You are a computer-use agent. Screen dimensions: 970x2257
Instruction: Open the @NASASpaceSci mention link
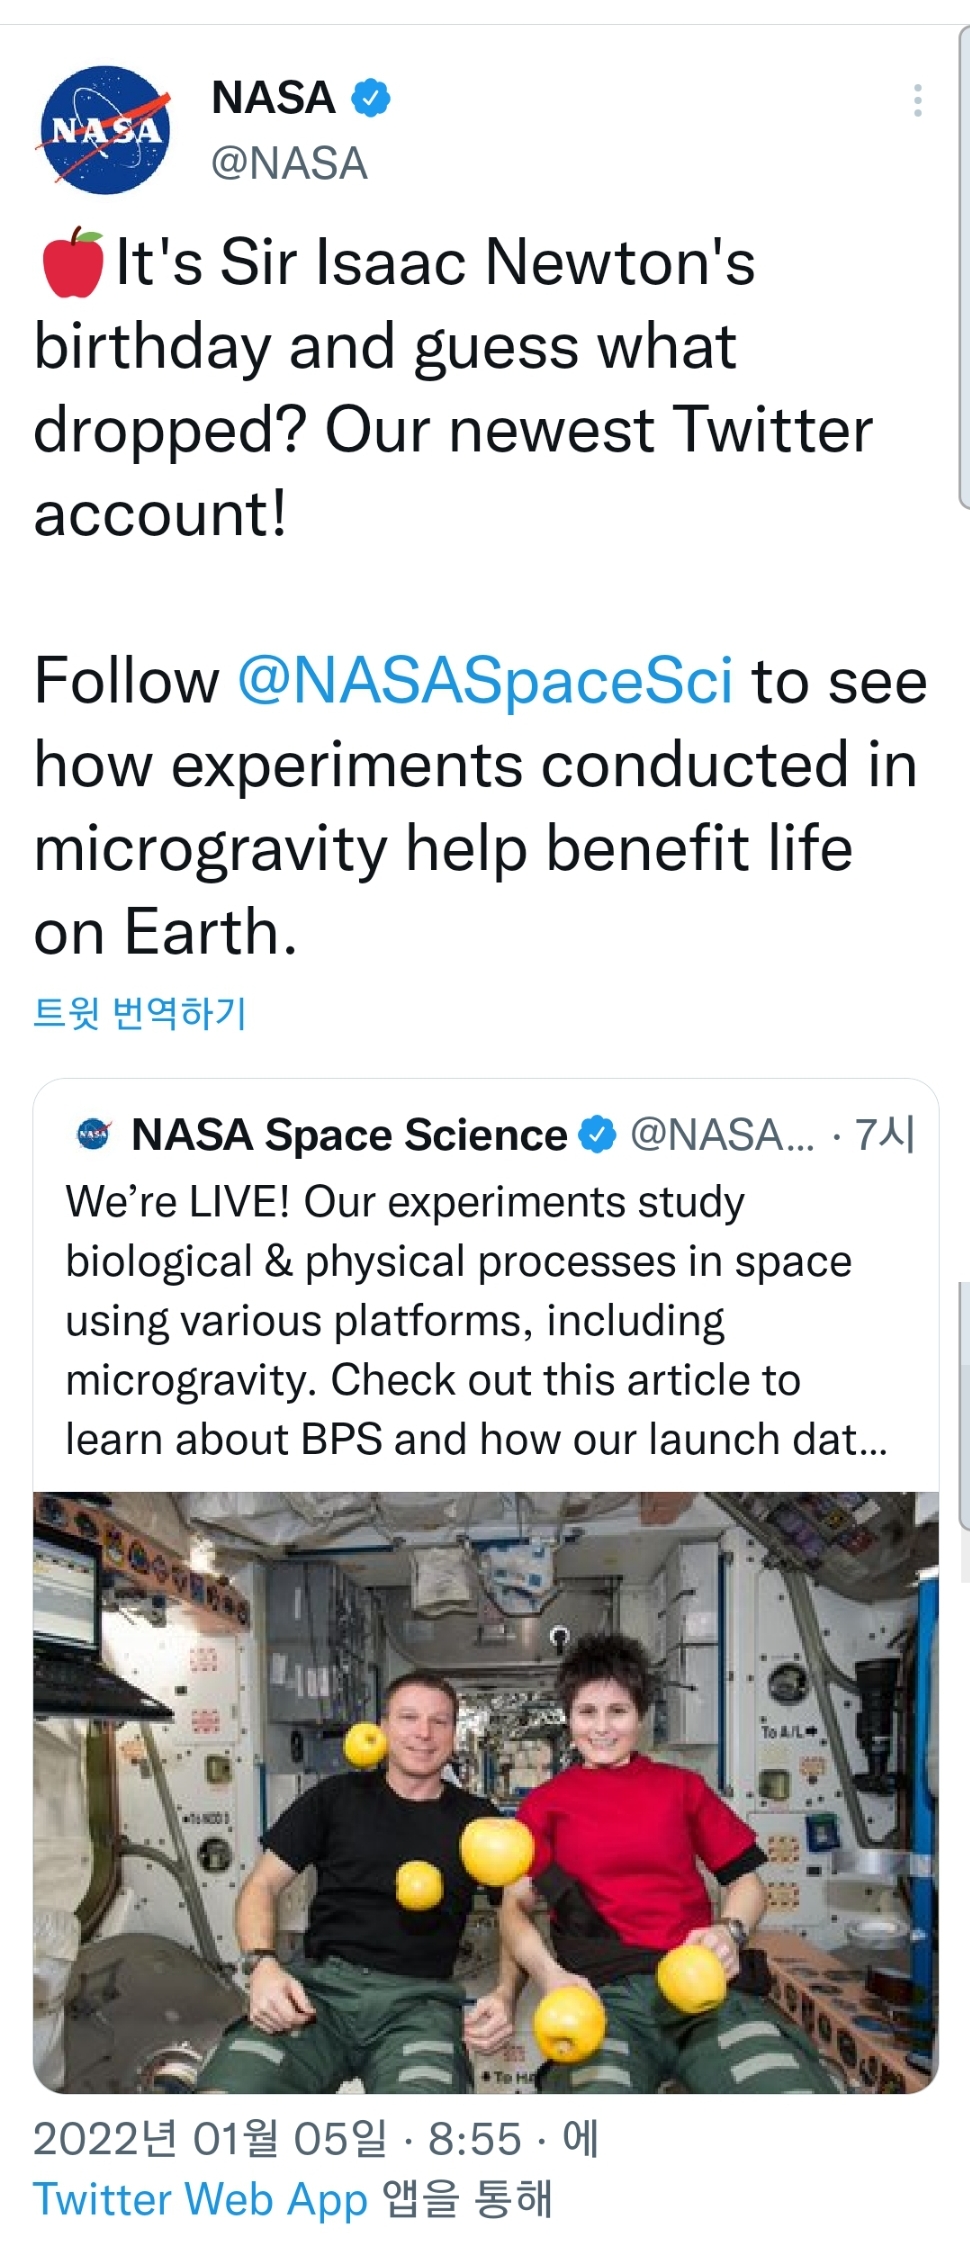point(485,681)
